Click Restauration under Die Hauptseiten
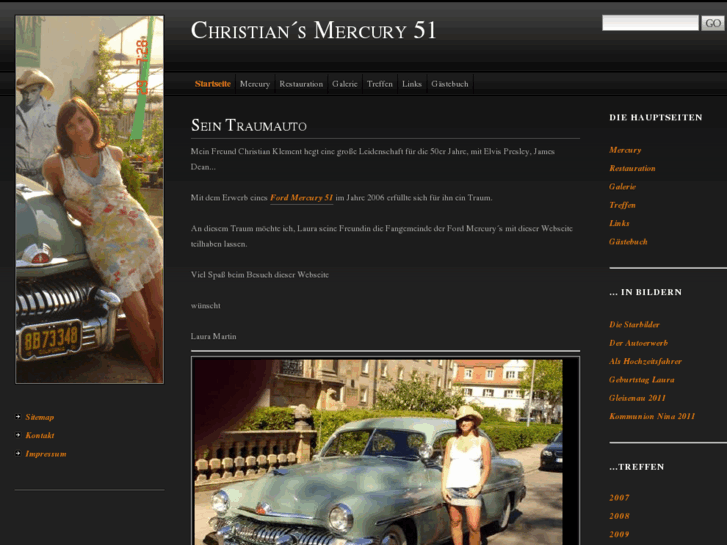 pos(632,168)
